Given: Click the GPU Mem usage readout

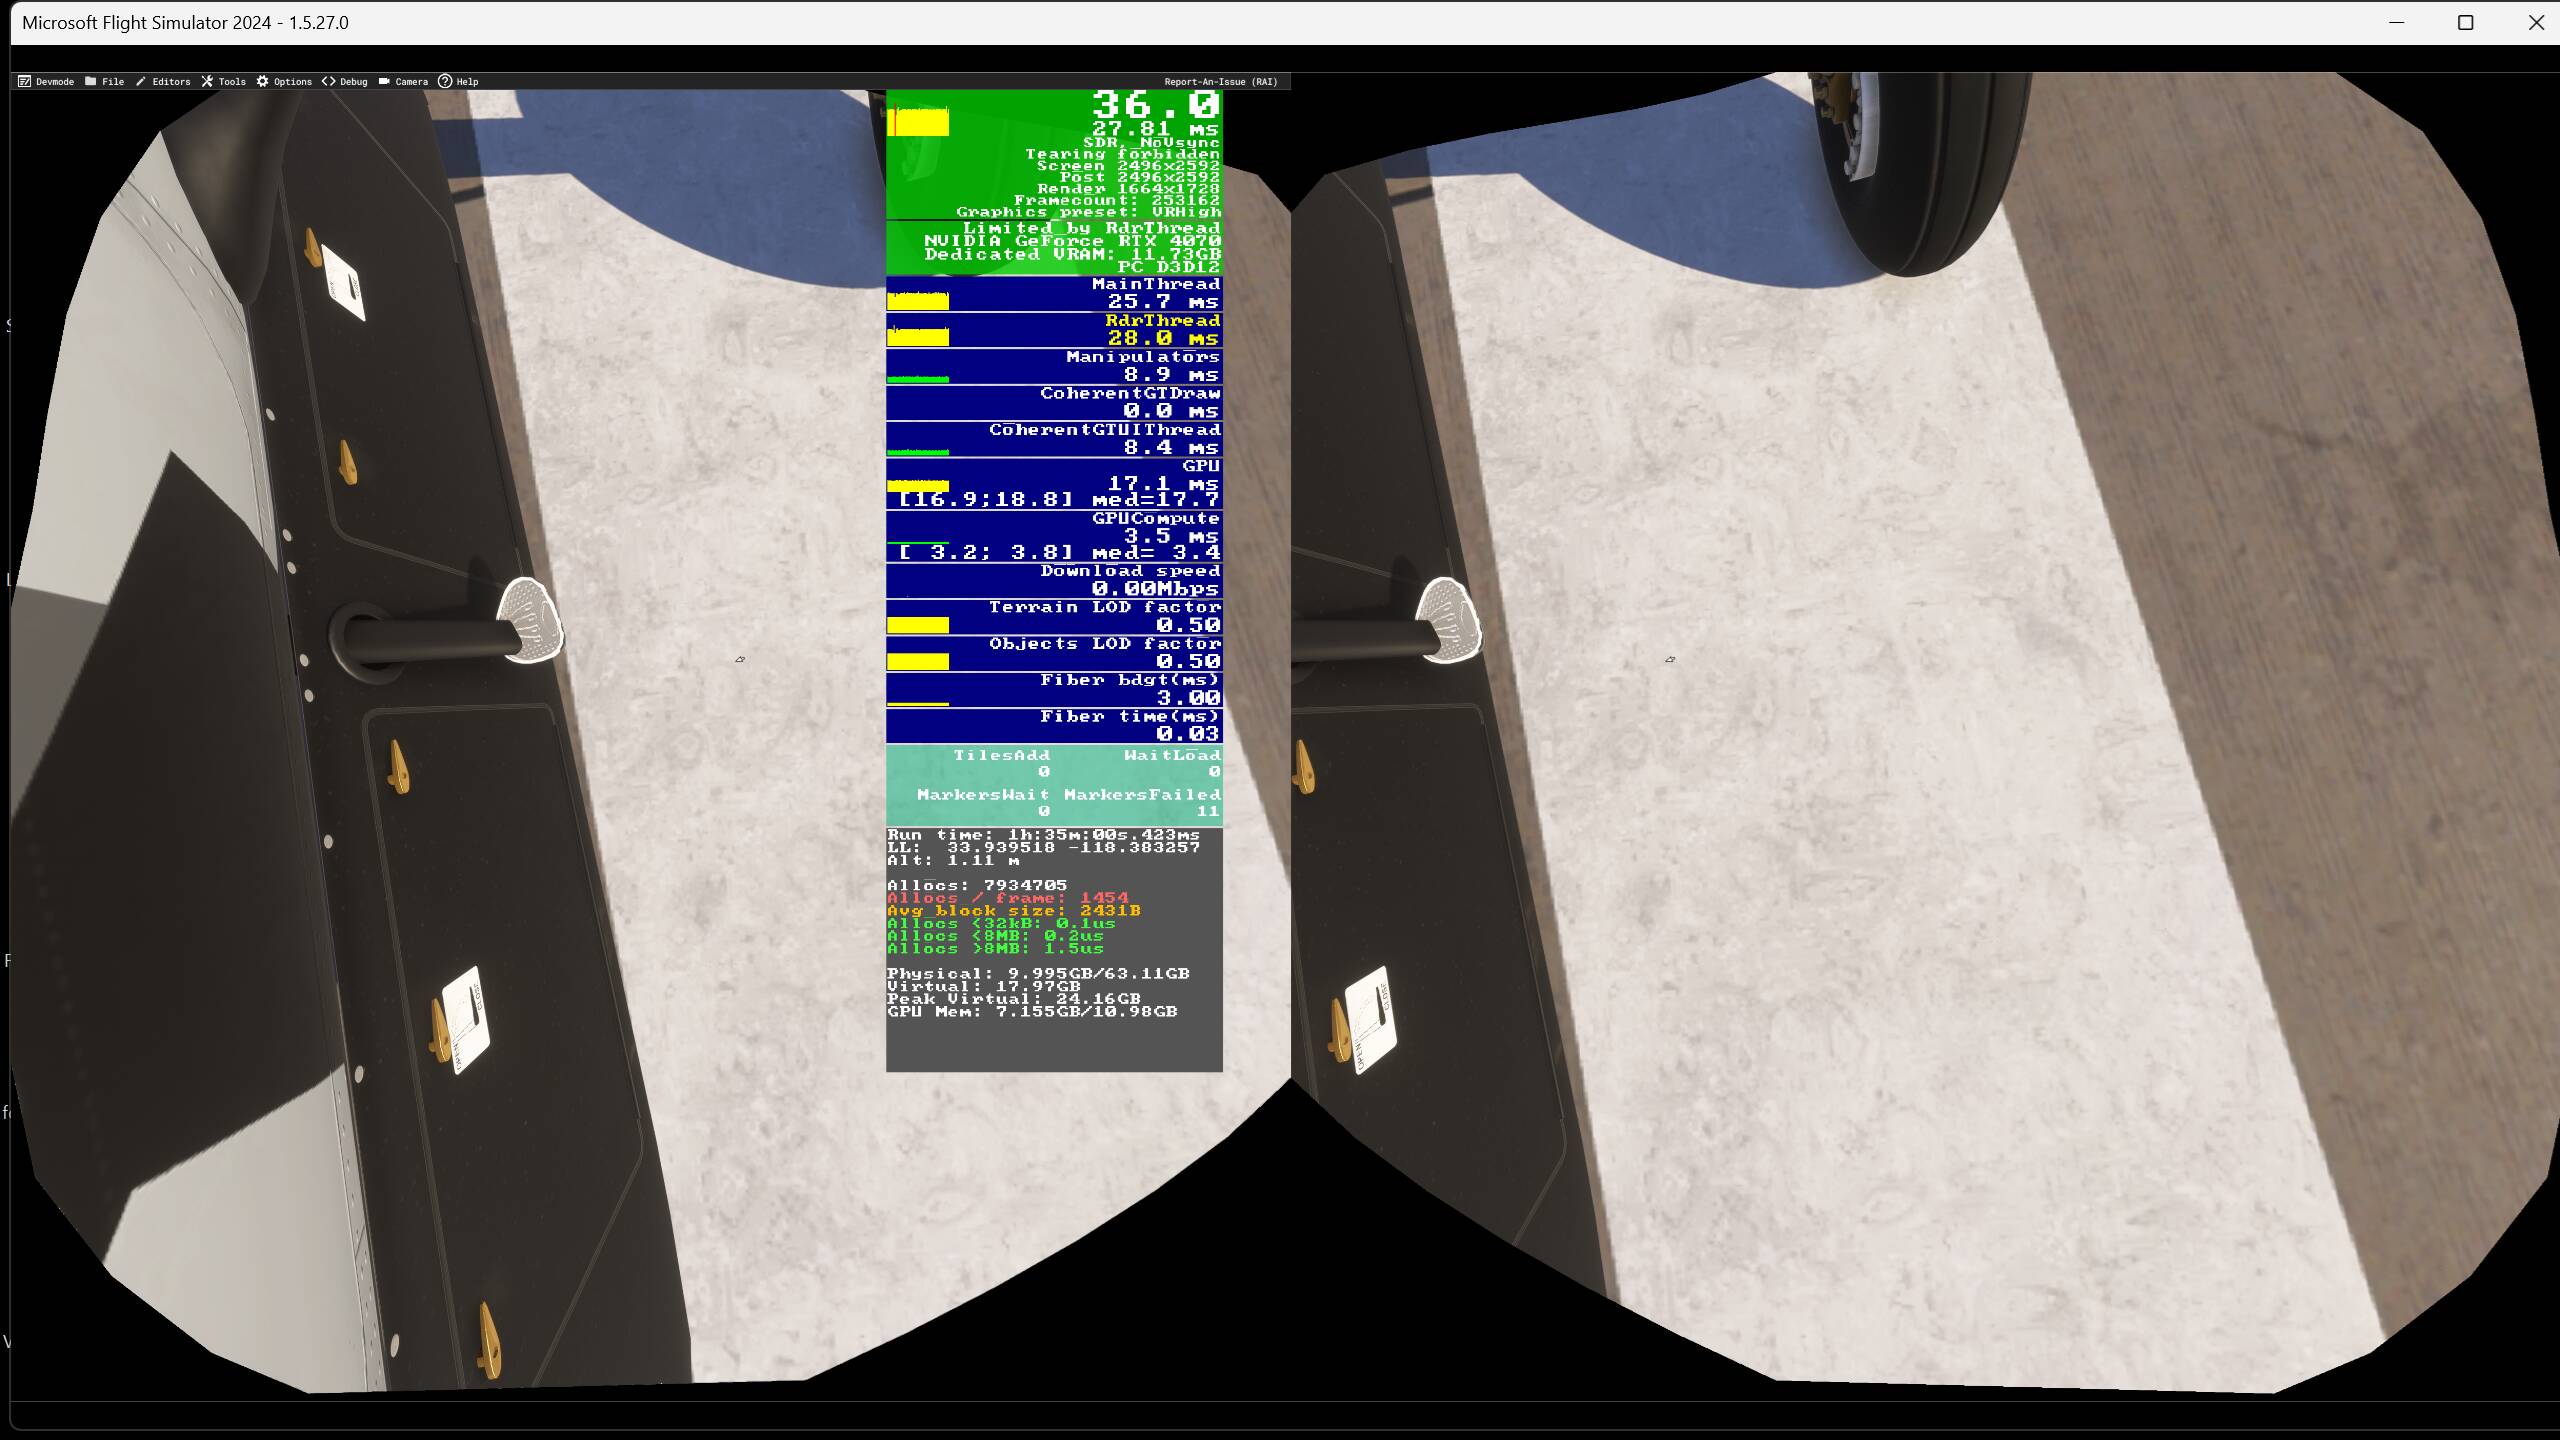Looking at the screenshot, I should coord(1031,1012).
